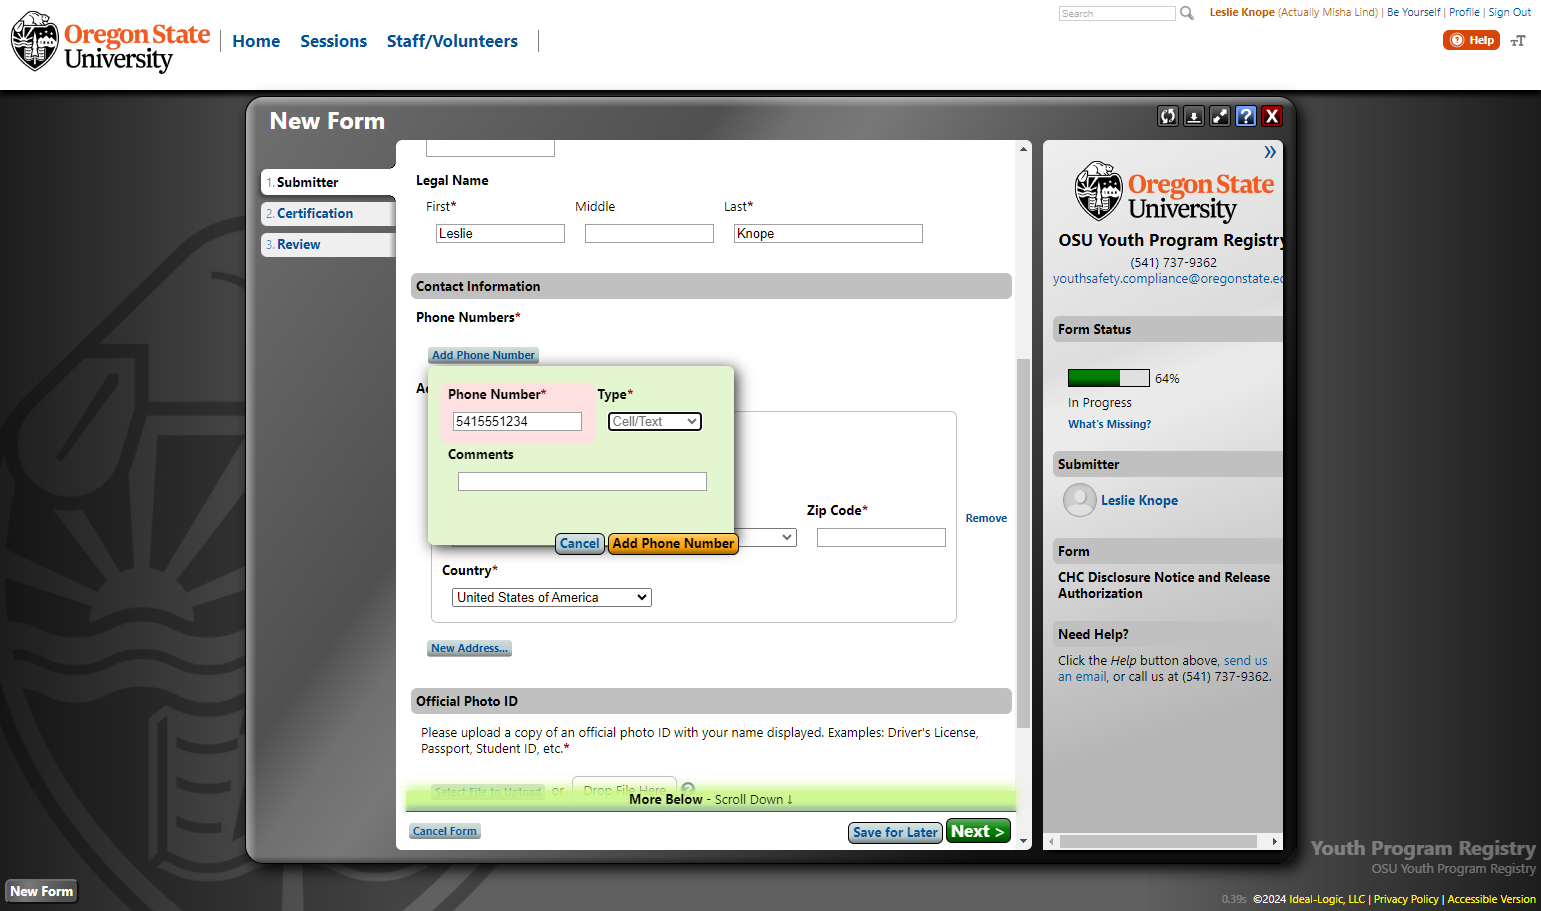Screen dimensions: 1541x911
Task: Click Leslie Knope's avatar in Submitter panel
Action: pos(1080,500)
